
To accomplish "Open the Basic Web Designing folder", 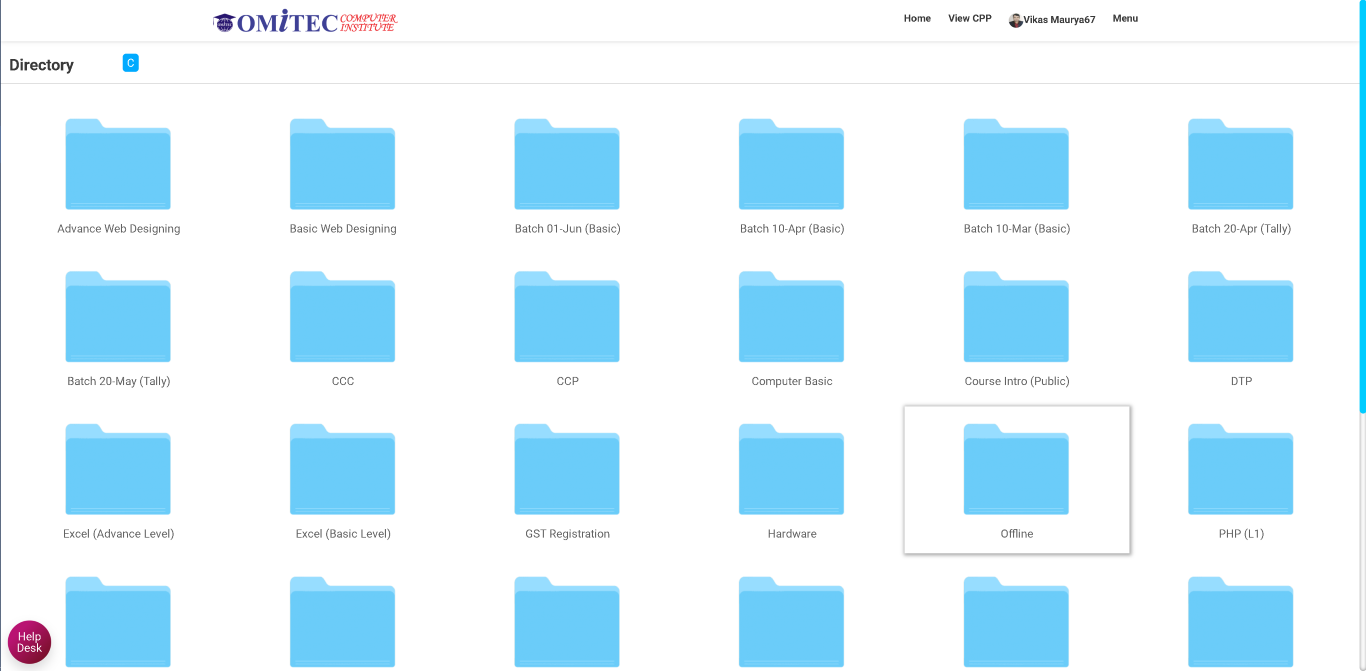I will click(342, 165).
